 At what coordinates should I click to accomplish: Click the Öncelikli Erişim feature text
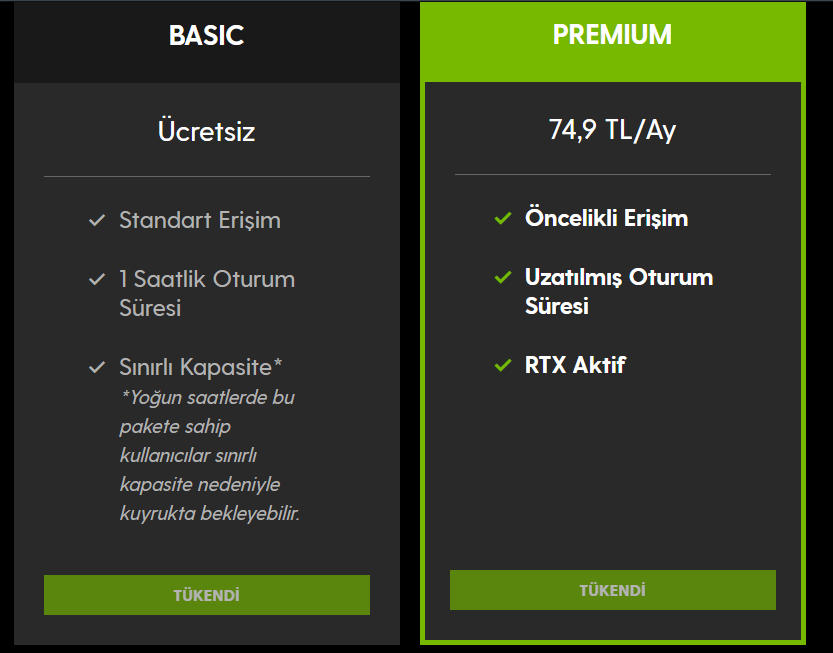(606, 218)
